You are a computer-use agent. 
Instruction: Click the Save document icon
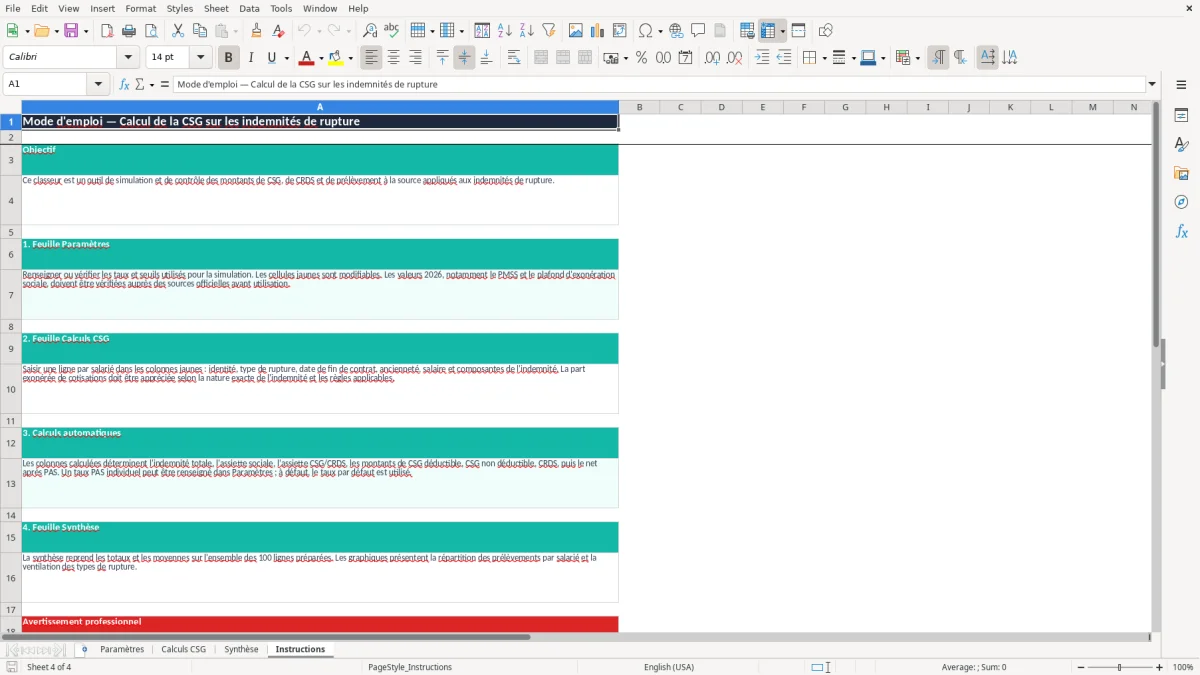(71, 31)
